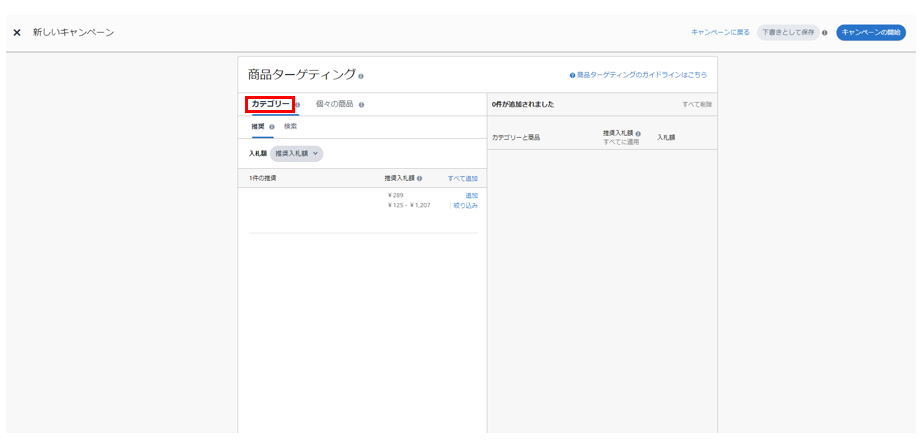Click the 入札額 column header in right panel
Image resolution: width=924 pixels, height=445 pixels.
pyautogui.click(x=666, y=137)
